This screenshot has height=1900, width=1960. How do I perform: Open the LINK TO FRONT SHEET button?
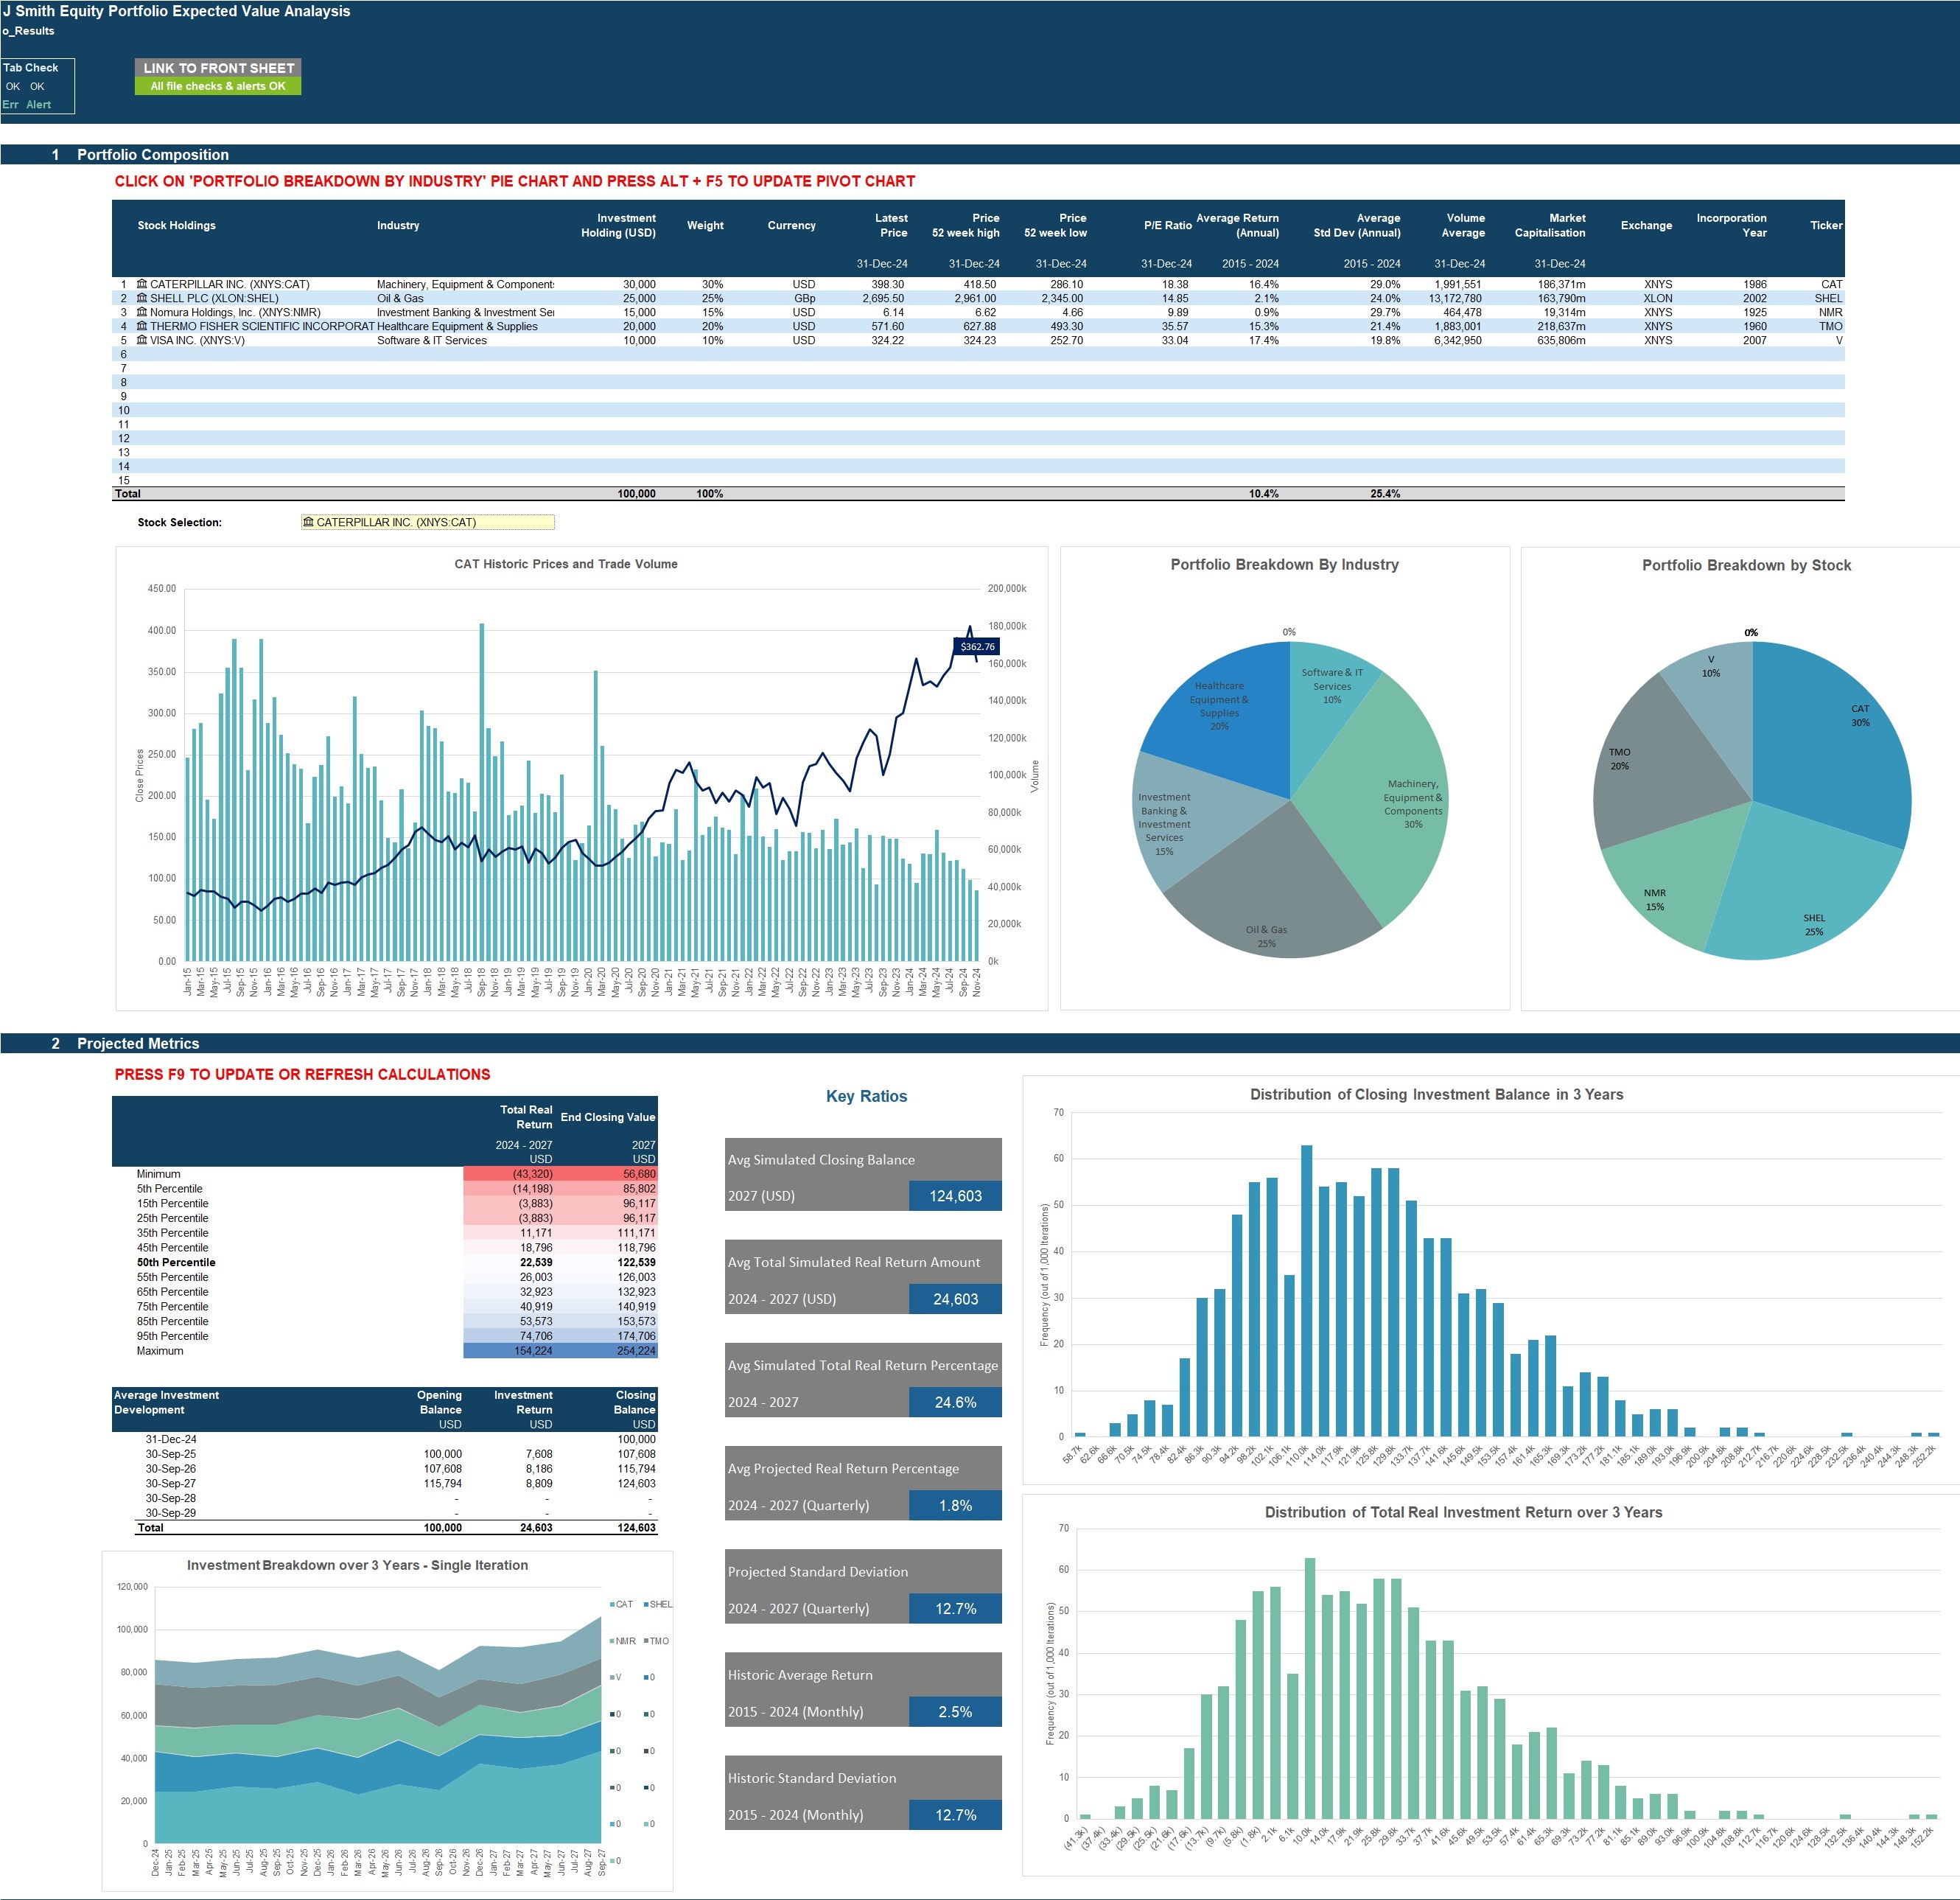pyautogui.click(x=218, y=68)
